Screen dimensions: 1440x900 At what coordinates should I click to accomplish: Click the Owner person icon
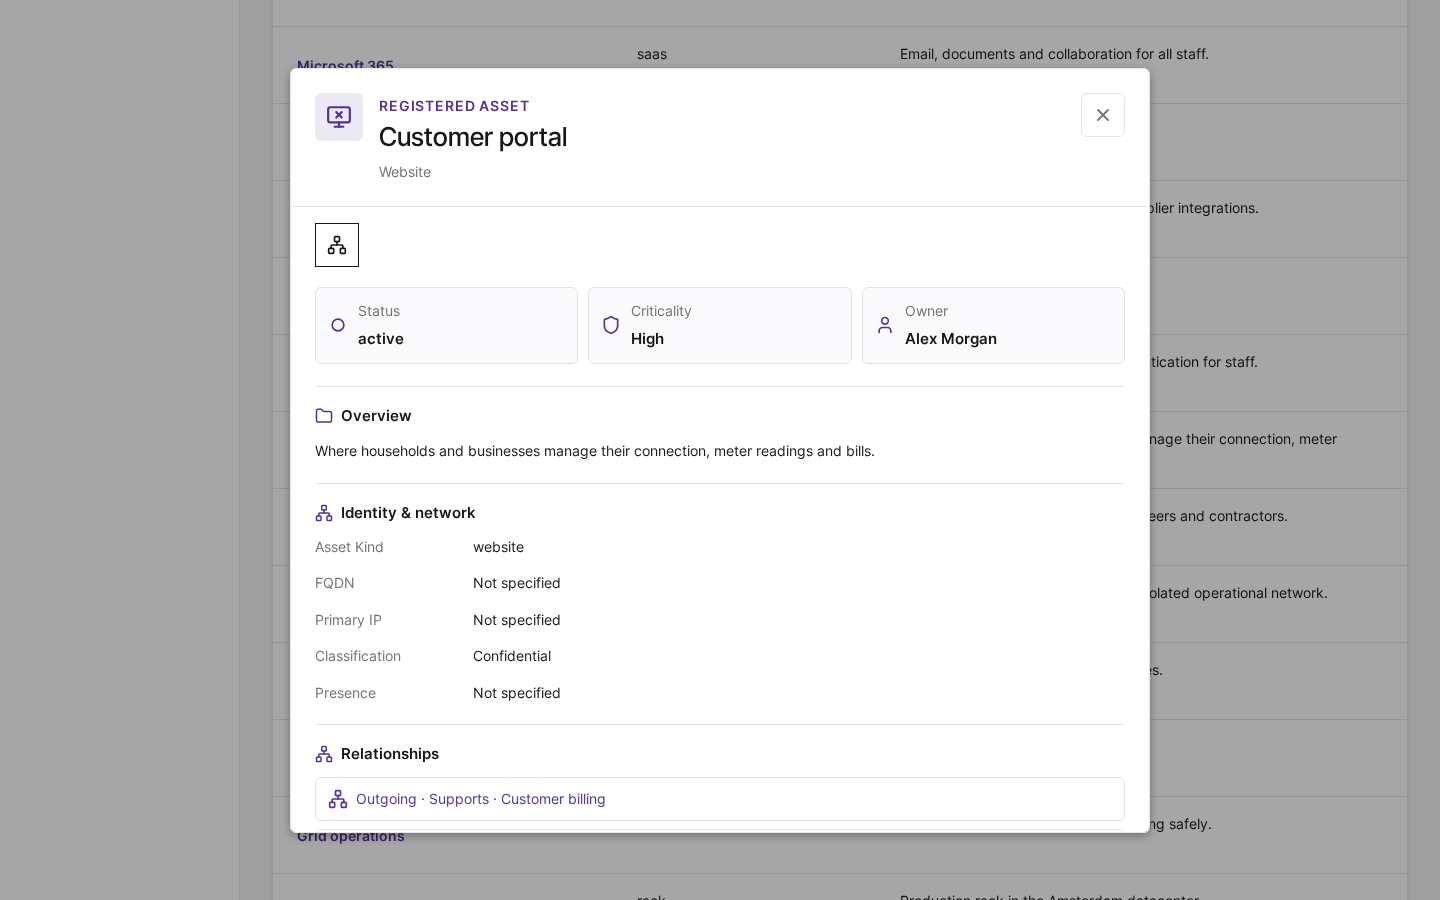point(885,325)
